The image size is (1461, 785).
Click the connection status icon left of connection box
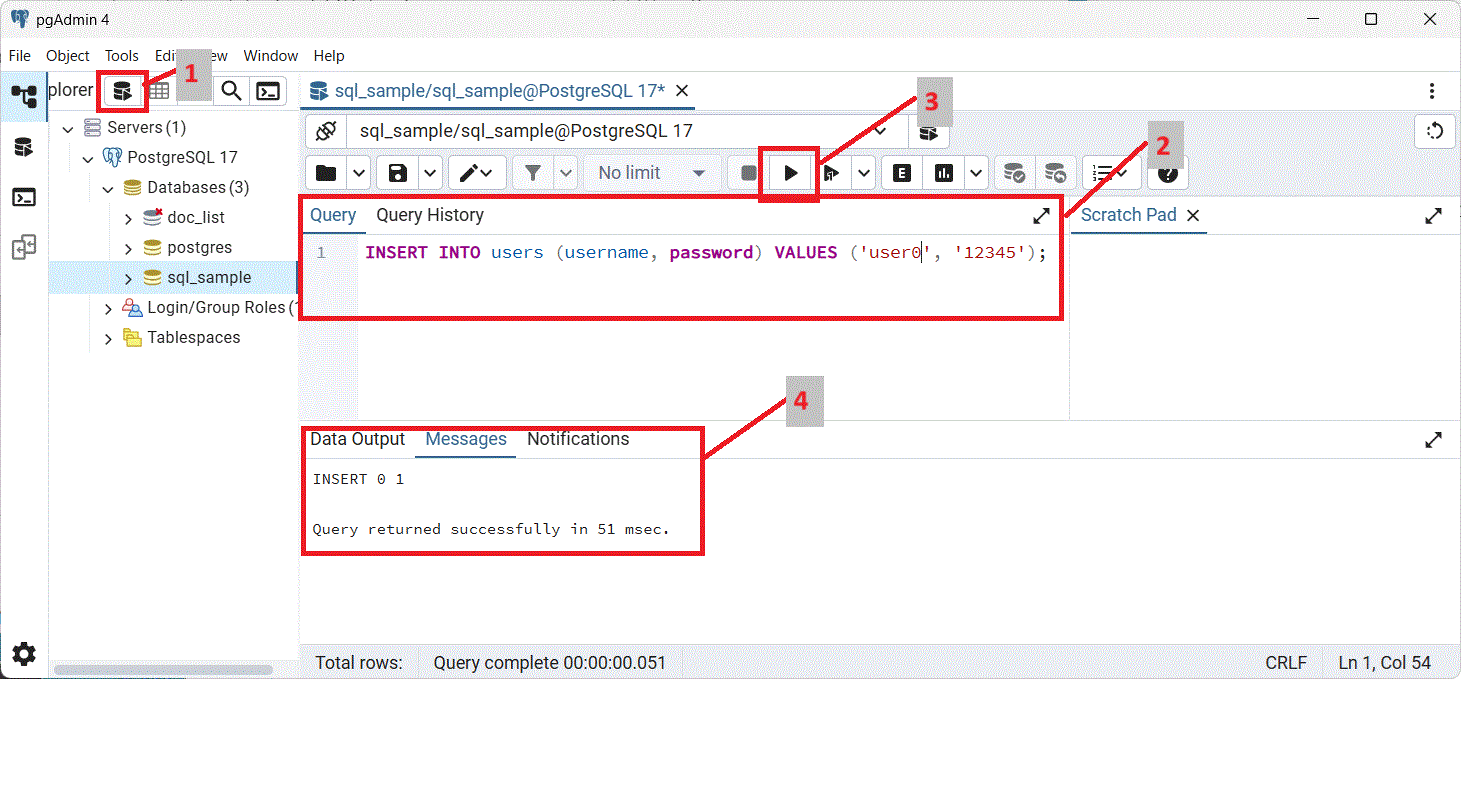click(x=326, y=131)
